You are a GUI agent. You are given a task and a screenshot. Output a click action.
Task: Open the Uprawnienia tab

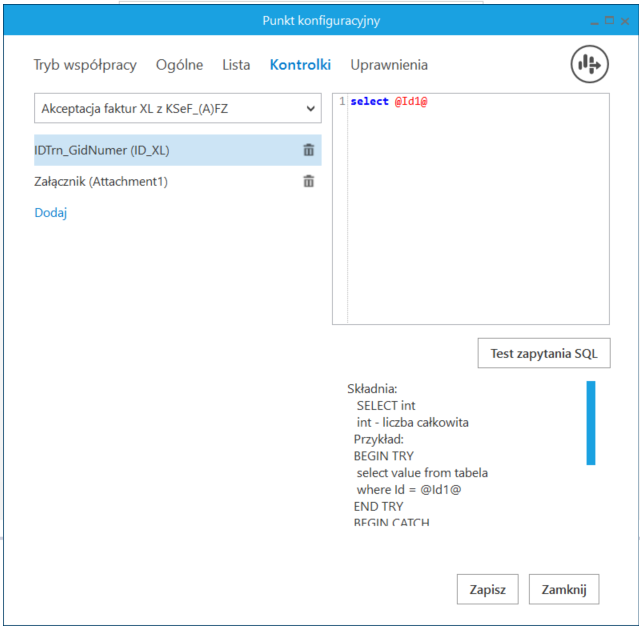[x=389, y=65]
